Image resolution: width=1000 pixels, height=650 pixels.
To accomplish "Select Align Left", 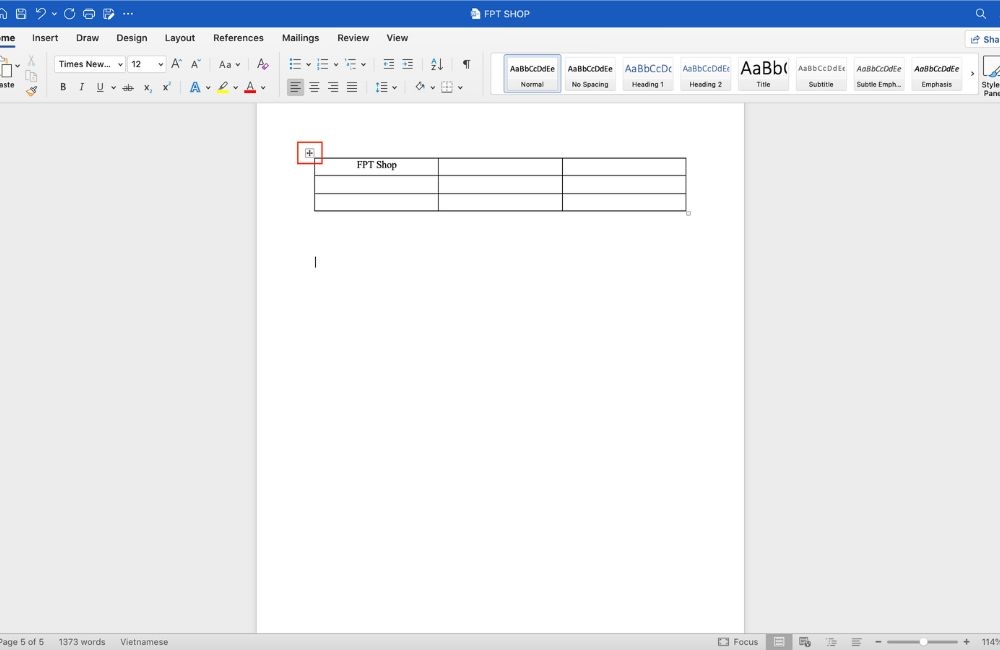I will tap(295, 87).
